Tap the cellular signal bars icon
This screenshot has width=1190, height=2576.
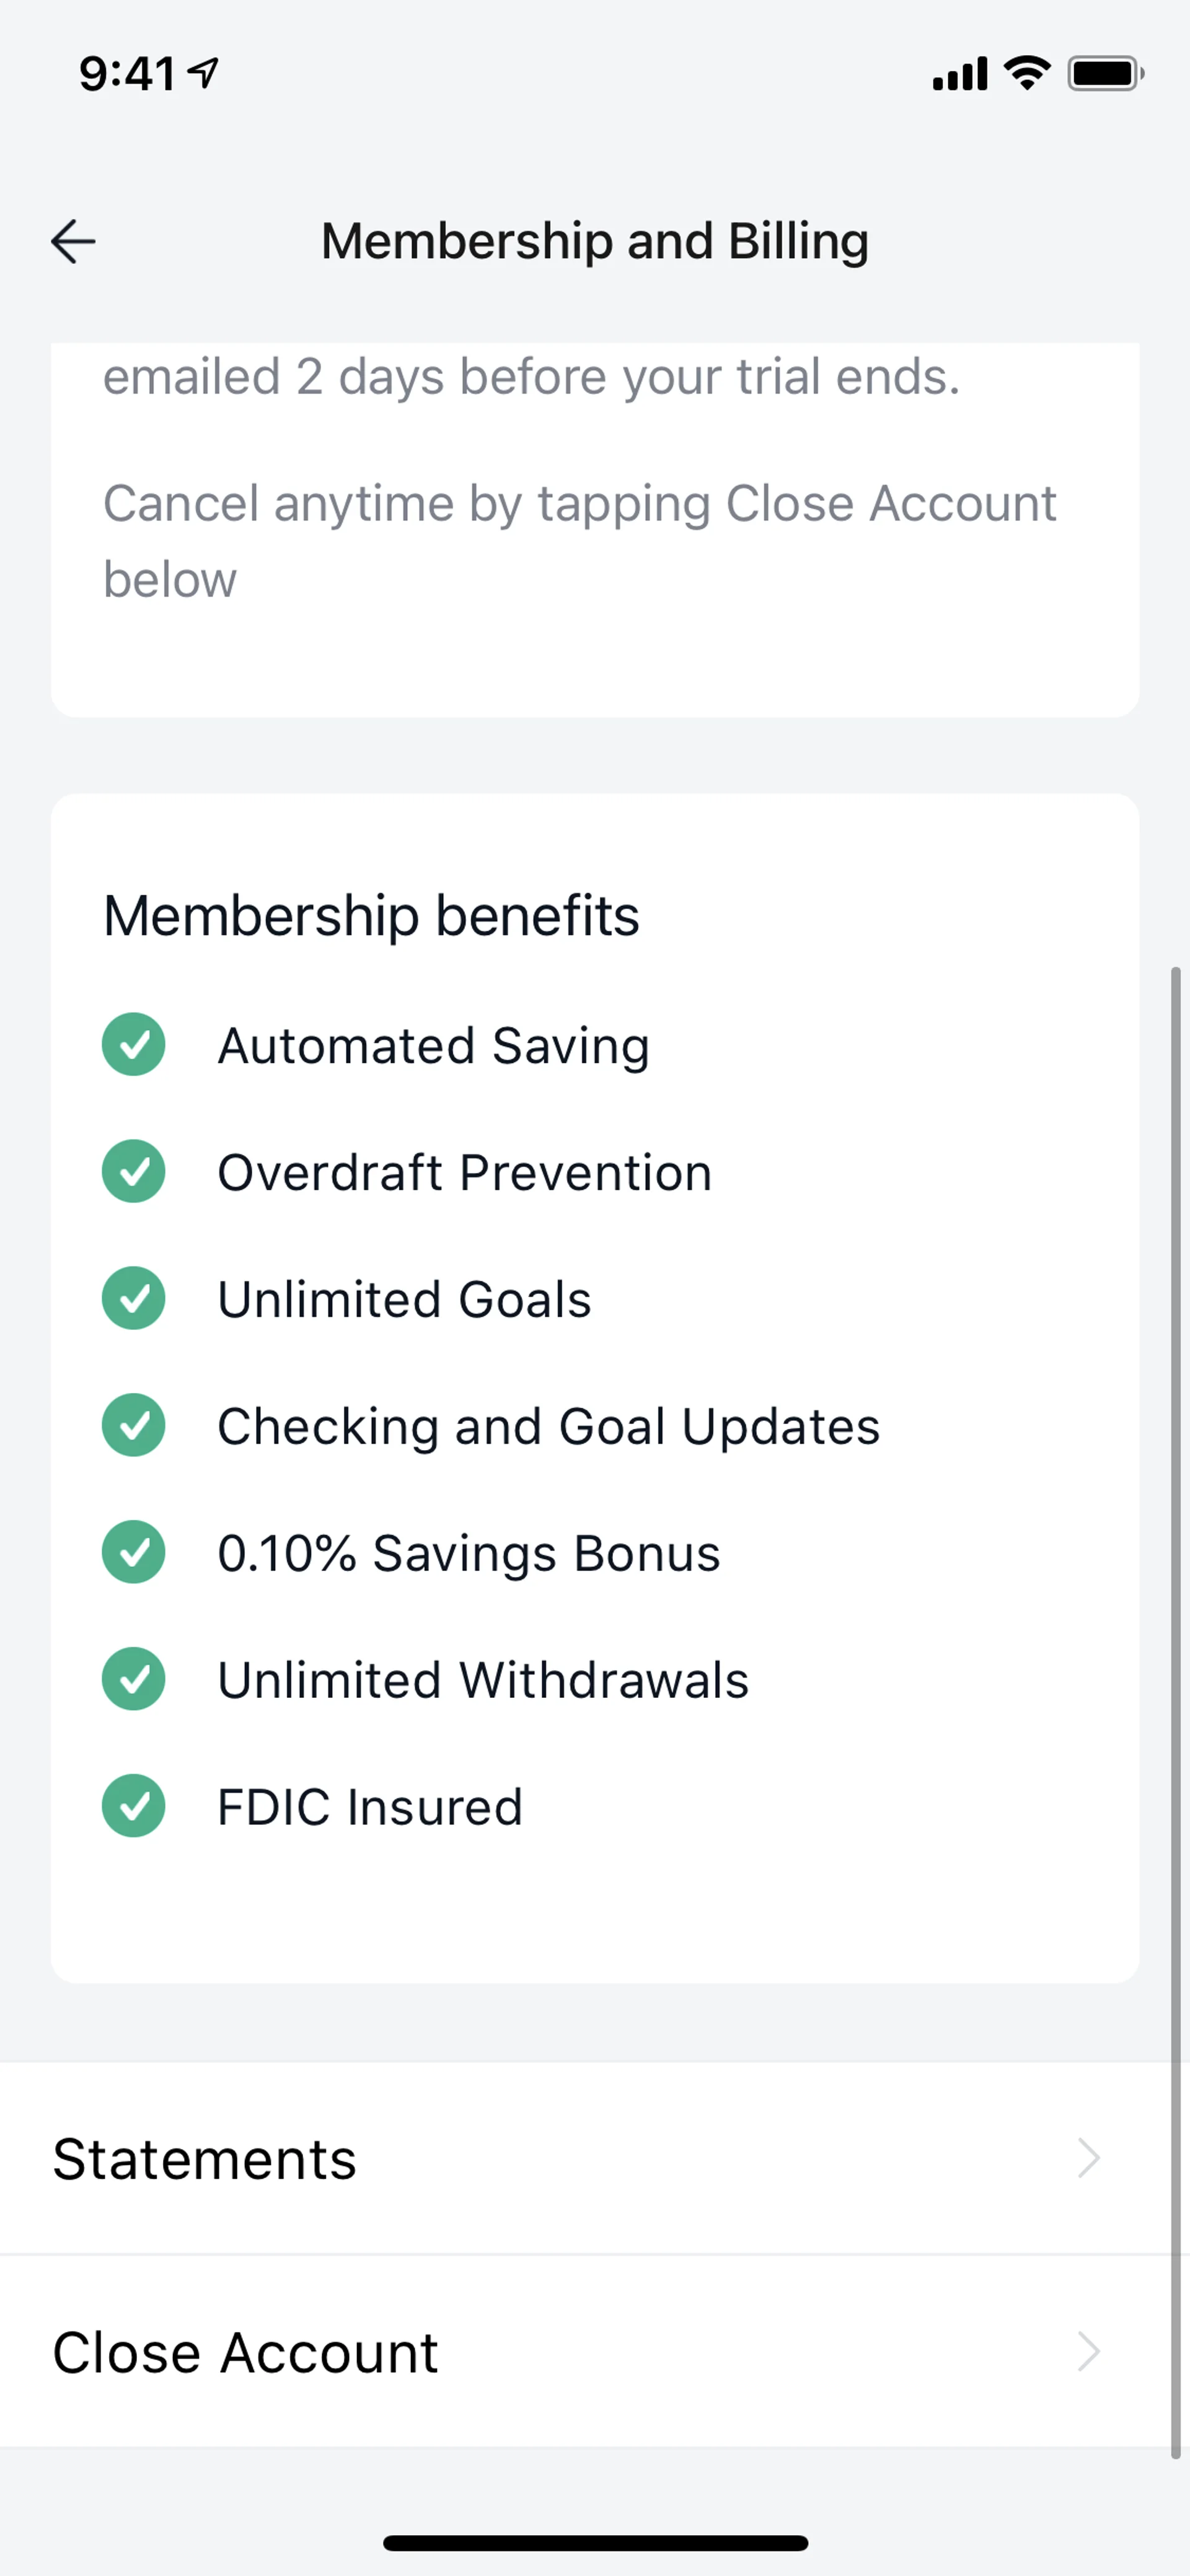[960, 74]
